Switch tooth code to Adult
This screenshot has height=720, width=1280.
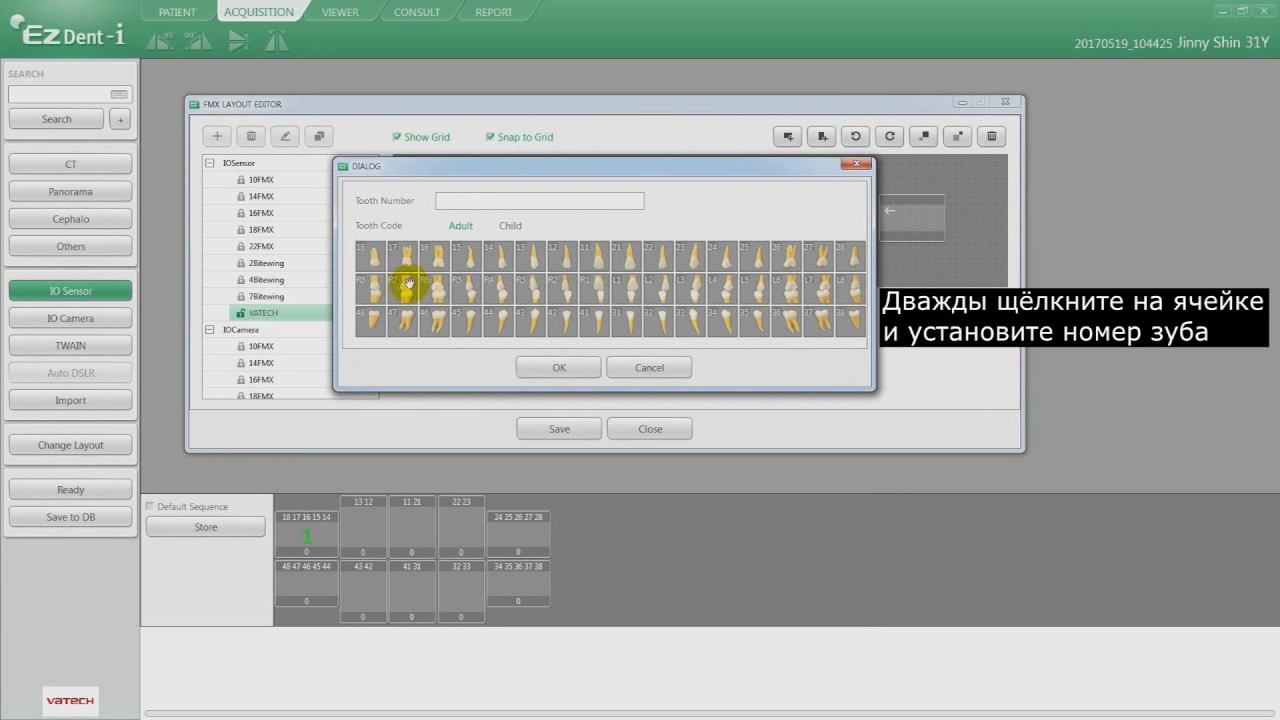pos(460,226)
